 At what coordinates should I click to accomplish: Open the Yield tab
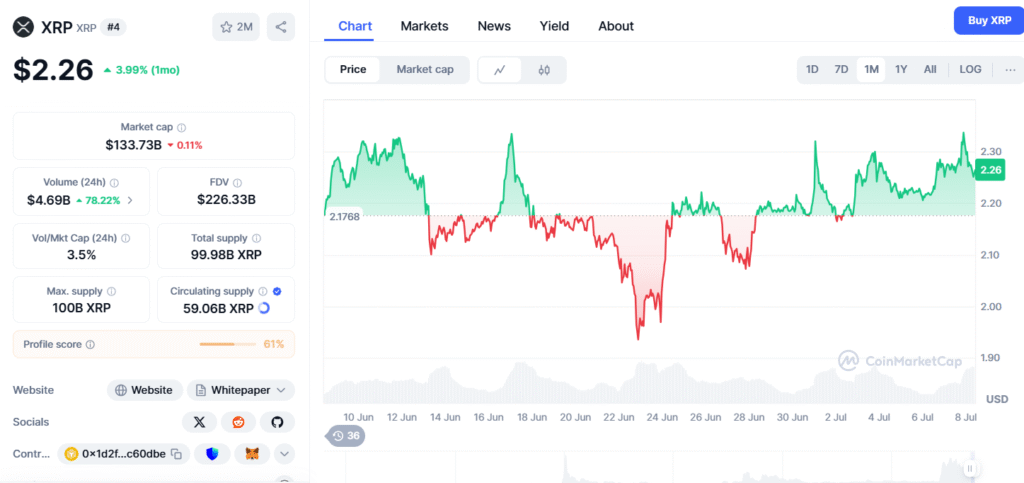(554, 26)
